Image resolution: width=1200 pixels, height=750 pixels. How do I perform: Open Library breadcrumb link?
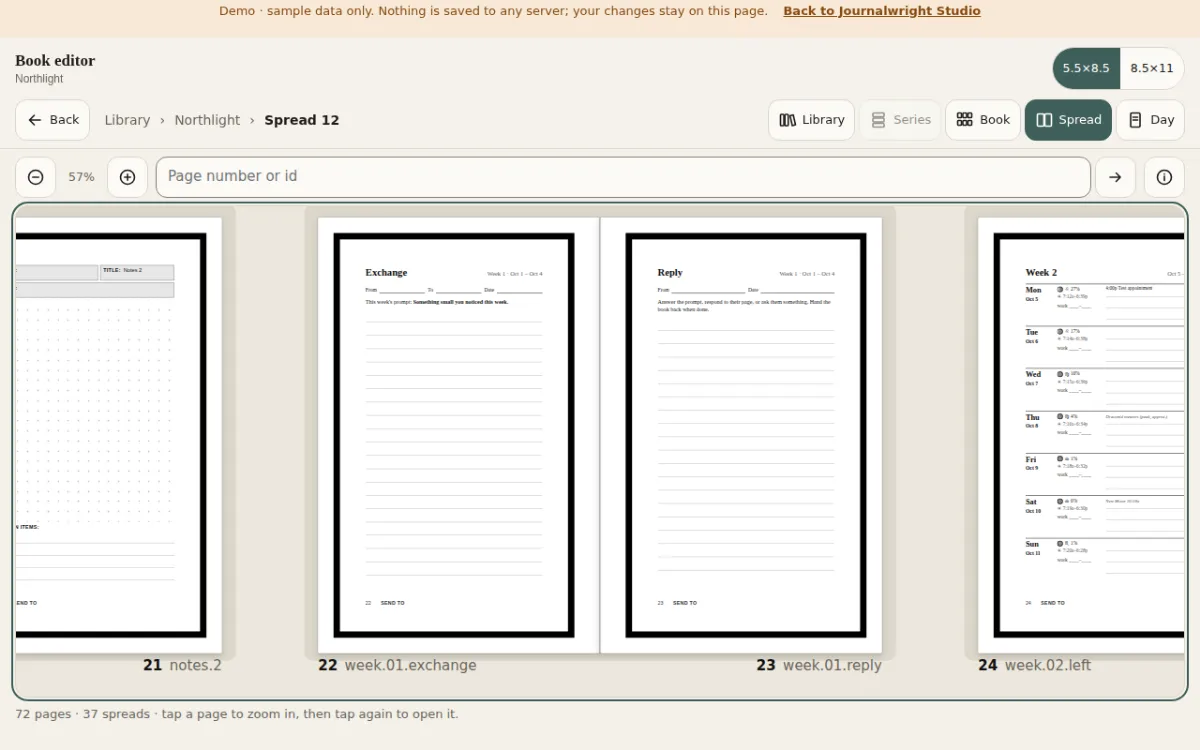(x=127, y=120)
